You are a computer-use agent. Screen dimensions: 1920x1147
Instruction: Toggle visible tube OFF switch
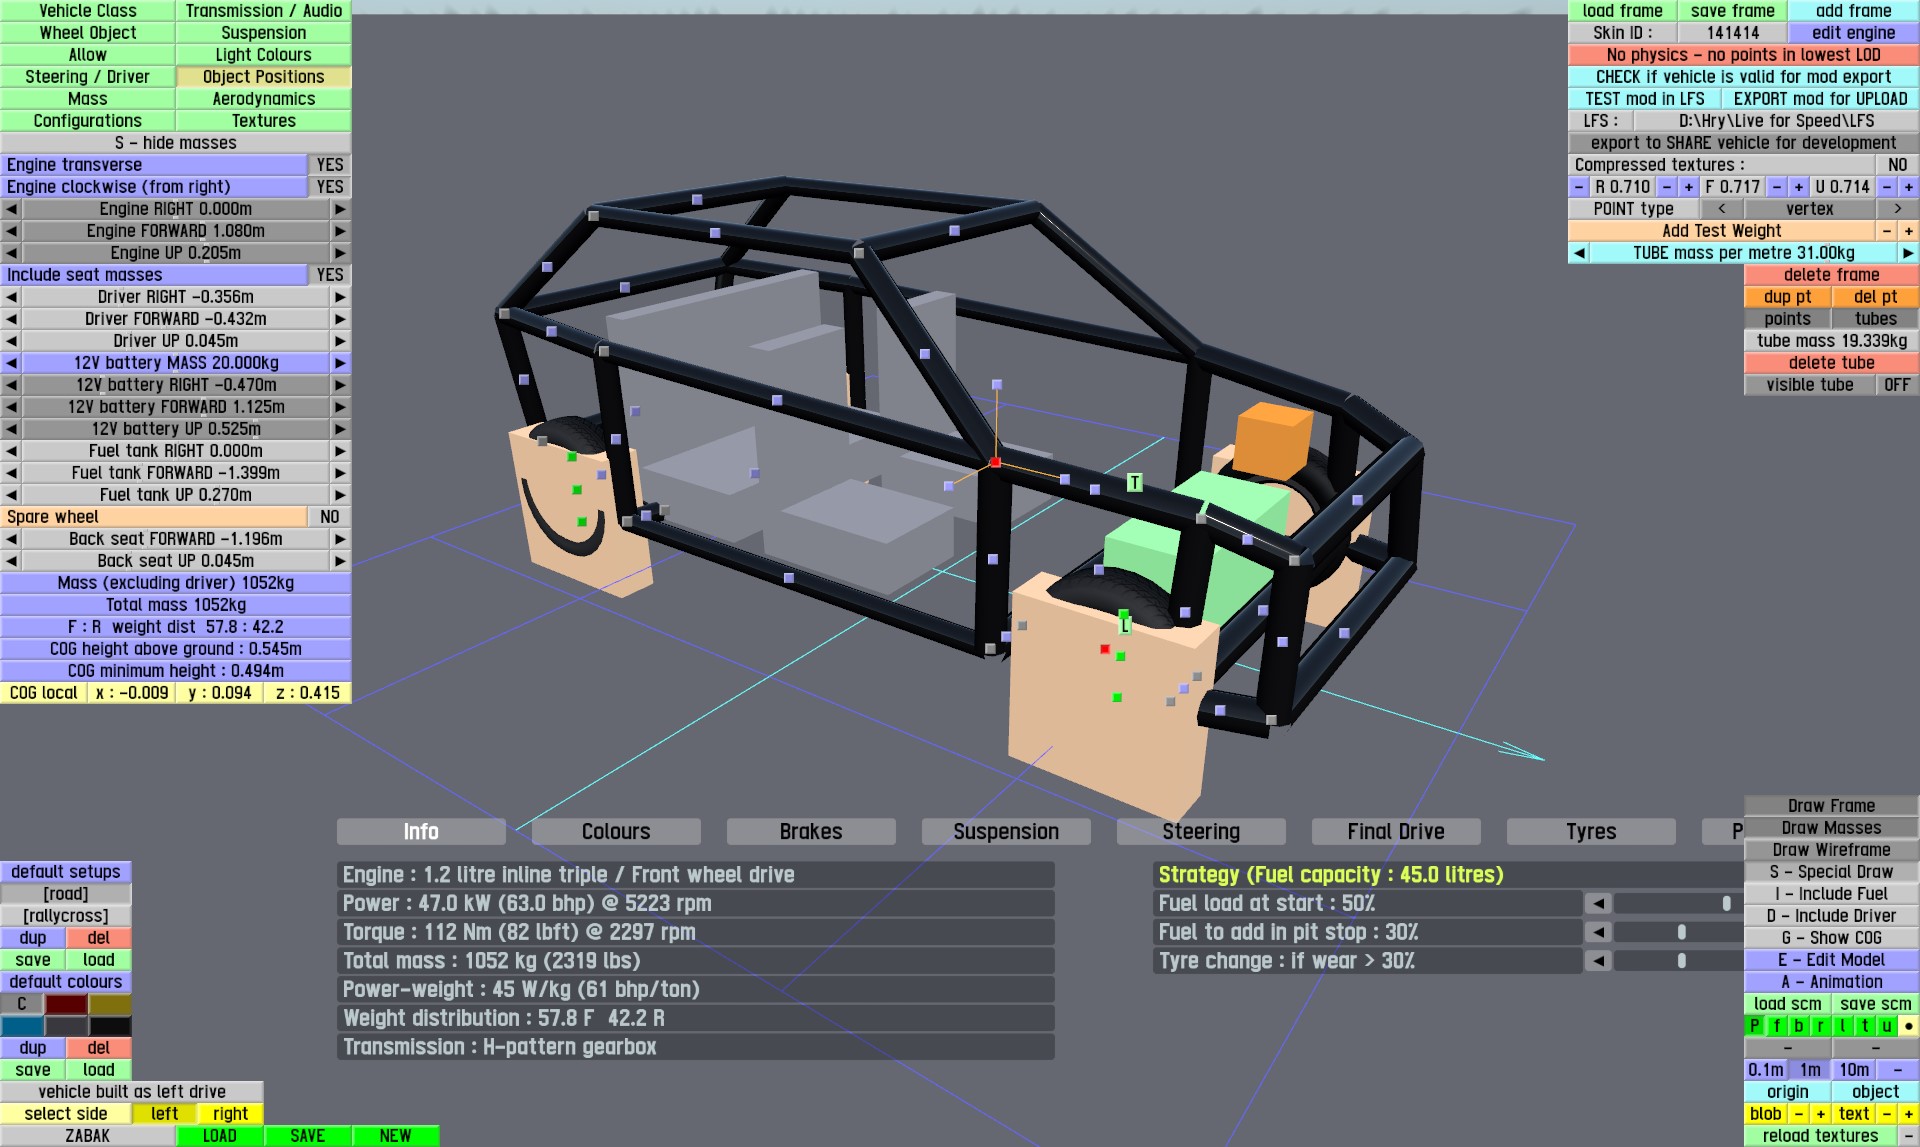point(1896,385)
